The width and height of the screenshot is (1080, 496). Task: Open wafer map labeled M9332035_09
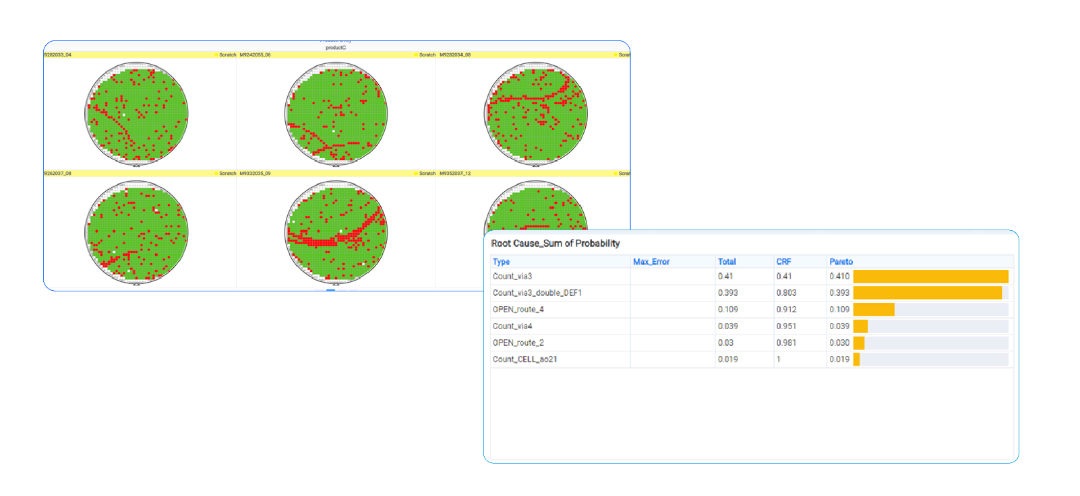coord(335,231)
